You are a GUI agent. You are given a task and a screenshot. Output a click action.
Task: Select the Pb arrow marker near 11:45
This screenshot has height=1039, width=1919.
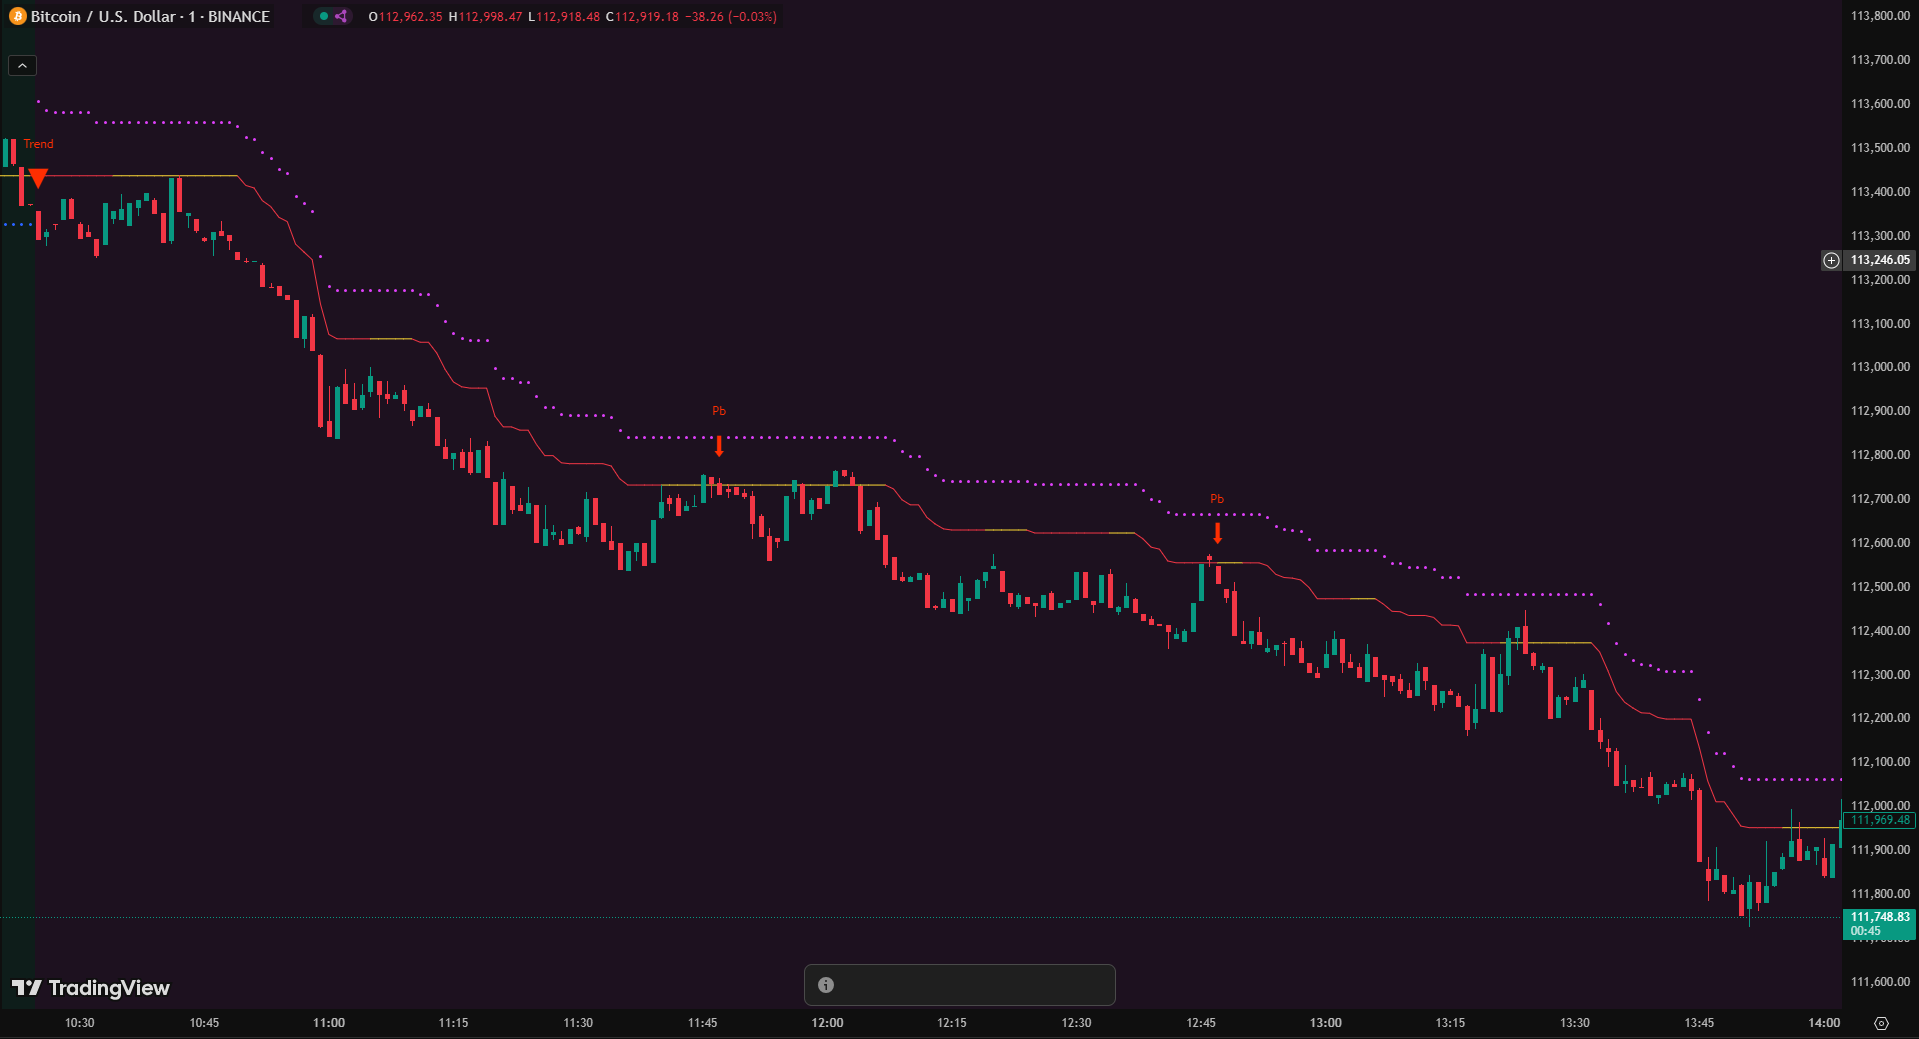(x=719, y=445)
